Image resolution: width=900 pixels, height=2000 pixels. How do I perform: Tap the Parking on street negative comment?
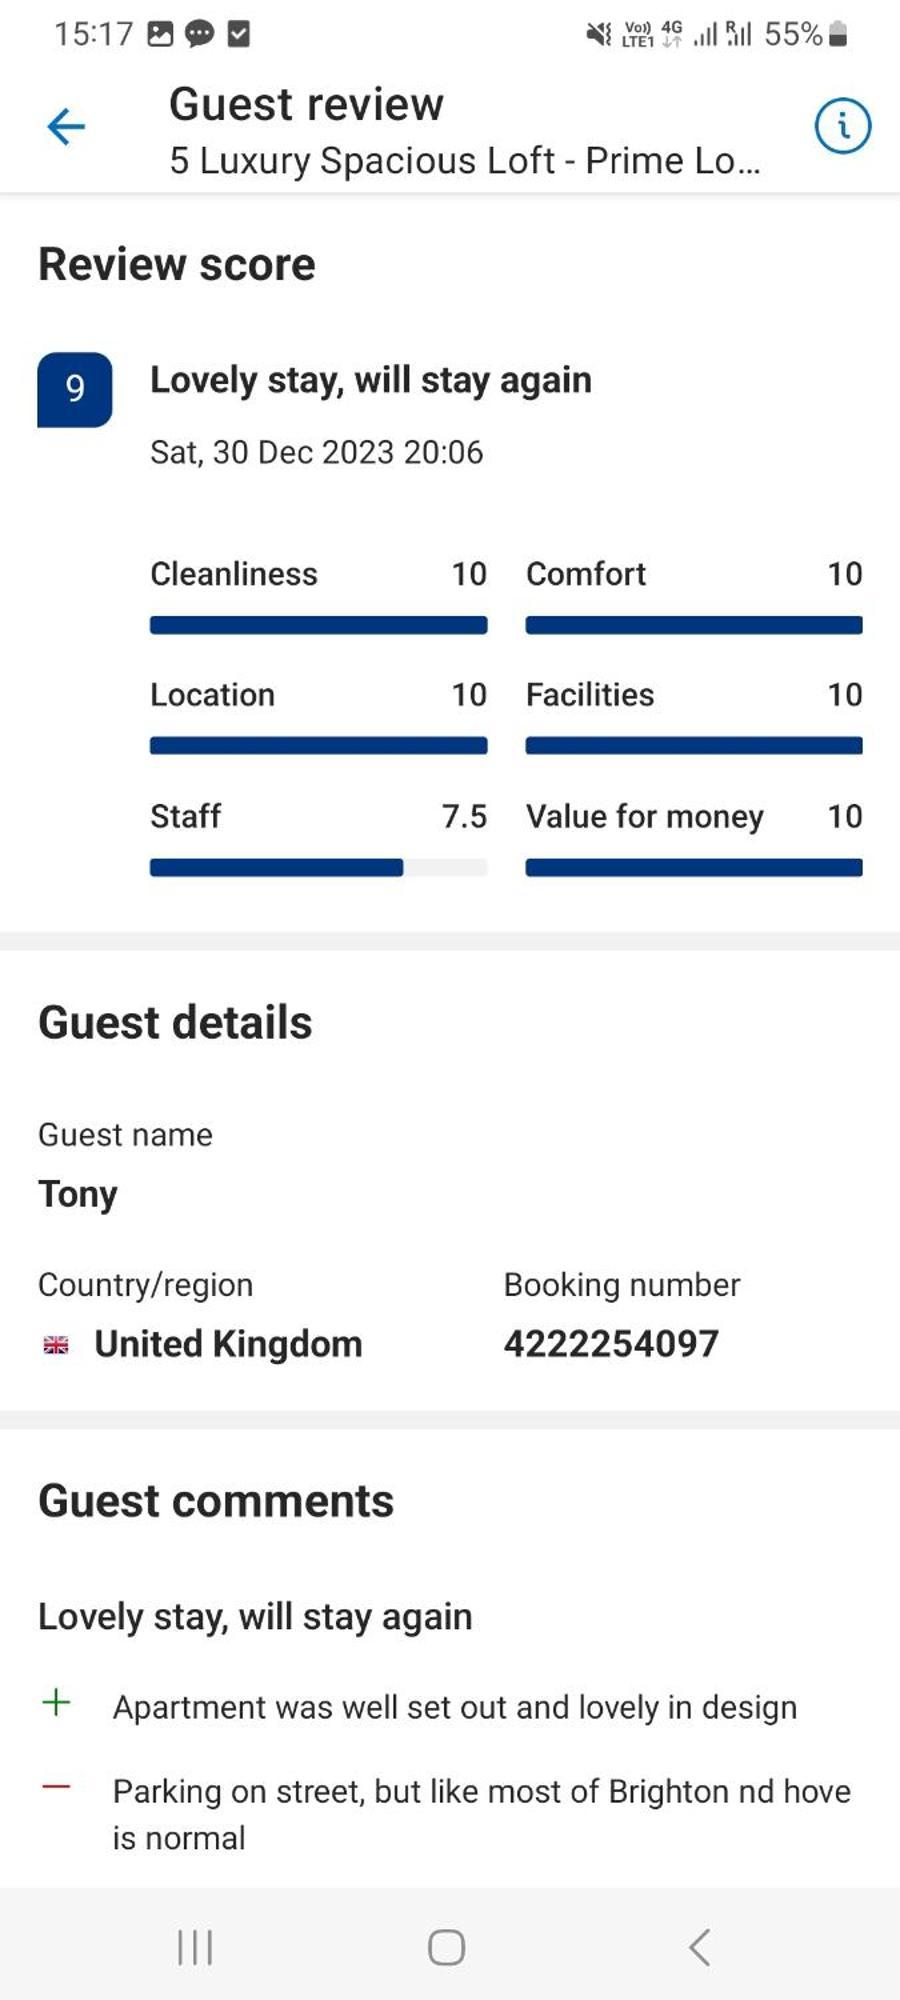[481, 1814]
